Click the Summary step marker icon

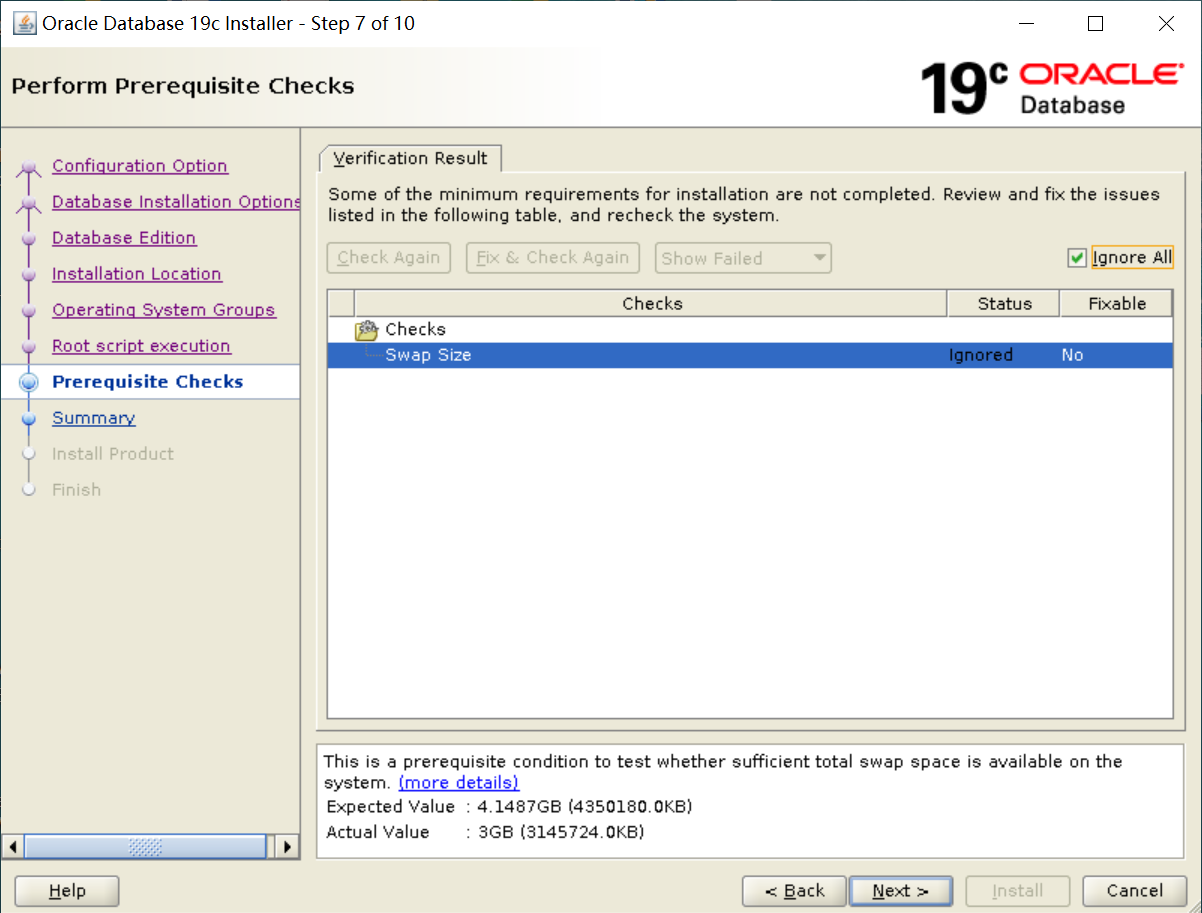point(29,419)
